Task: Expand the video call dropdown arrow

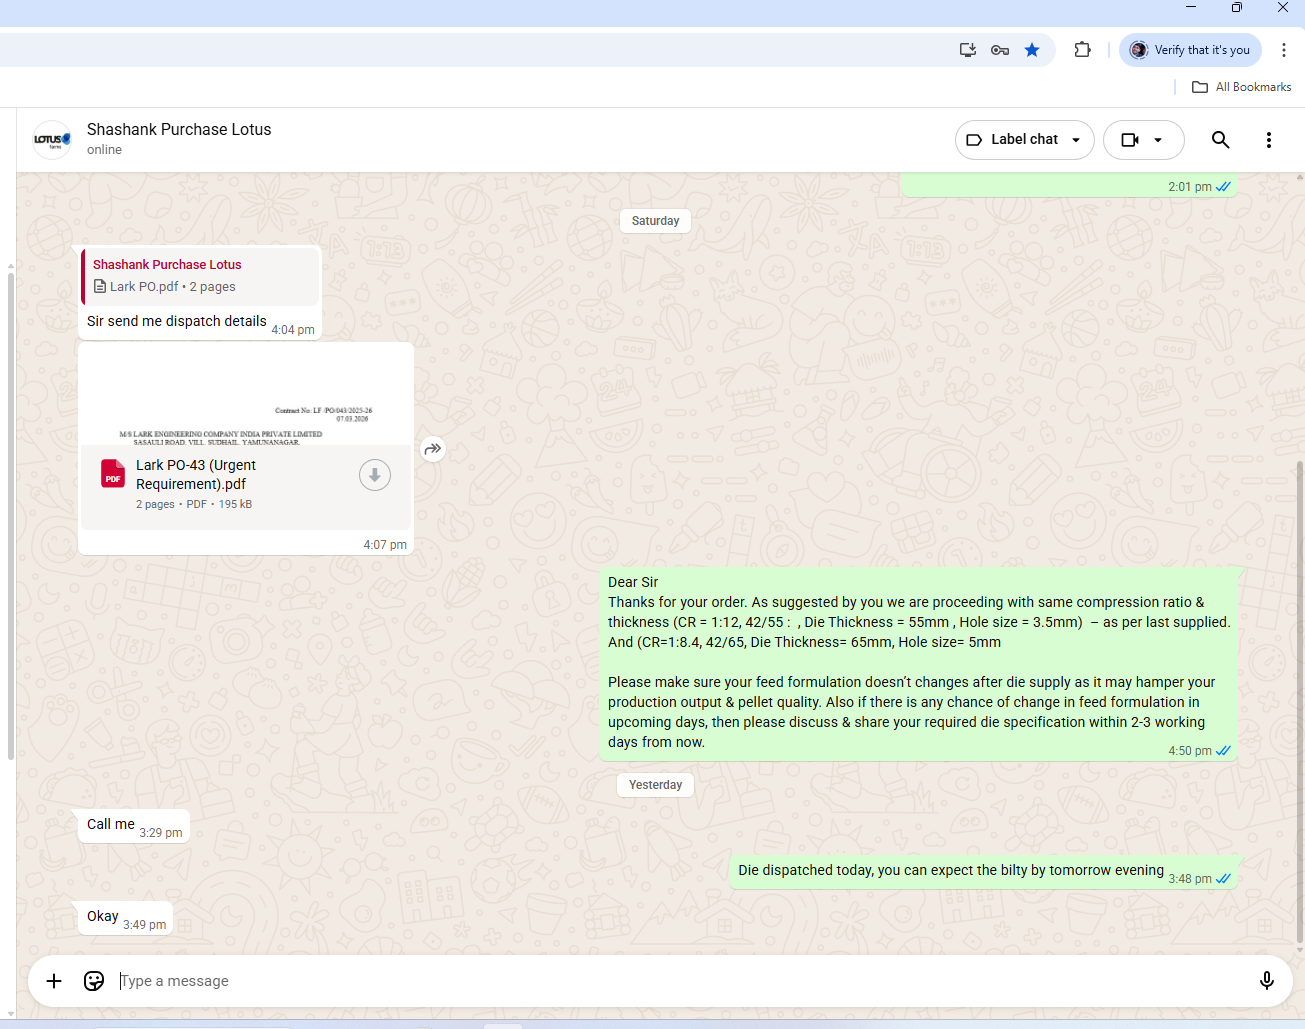Action: pyautogui.click(x=1158, y=140)
